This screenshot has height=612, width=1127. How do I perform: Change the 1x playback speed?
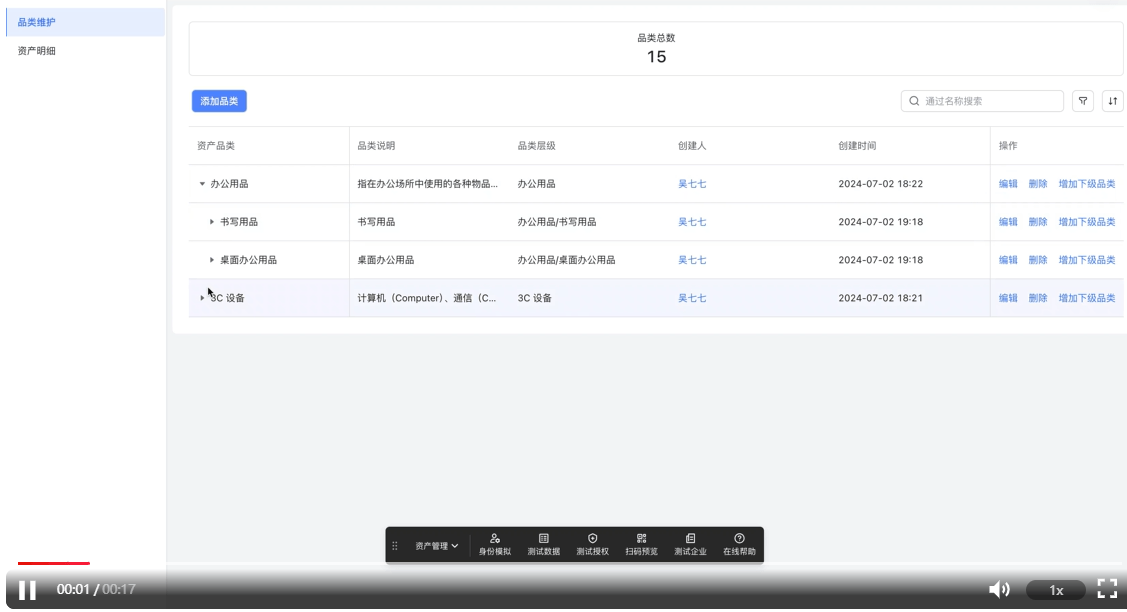pos(1055,590)
